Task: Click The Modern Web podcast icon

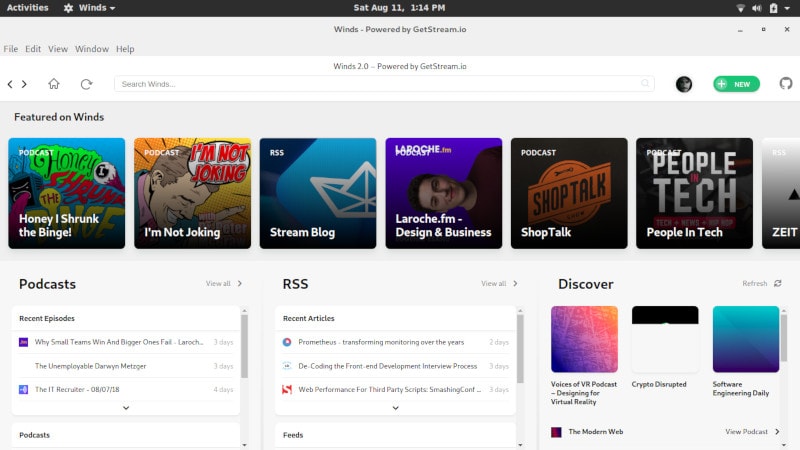Action: click(556, 432)
